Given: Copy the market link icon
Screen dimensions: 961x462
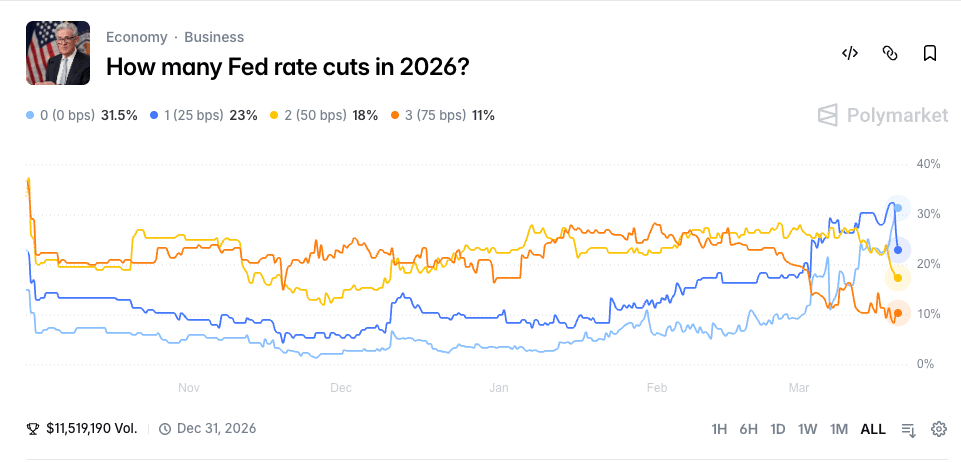Looking at the screenshot, I should pyautogui.click(x=890, y=53).
